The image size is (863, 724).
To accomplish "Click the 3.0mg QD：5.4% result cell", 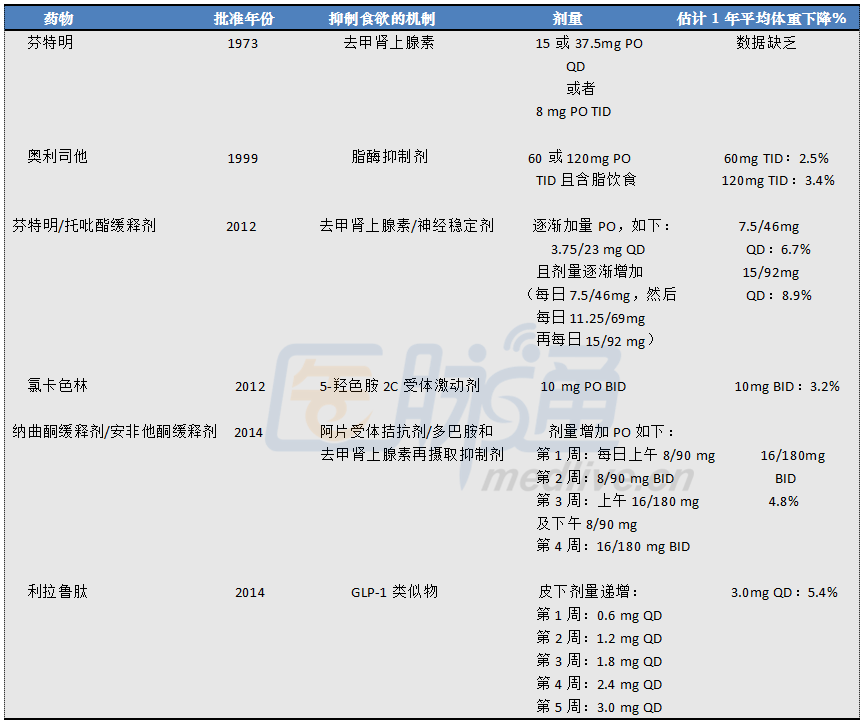I will pyautogui.click(x=785, y=591).
